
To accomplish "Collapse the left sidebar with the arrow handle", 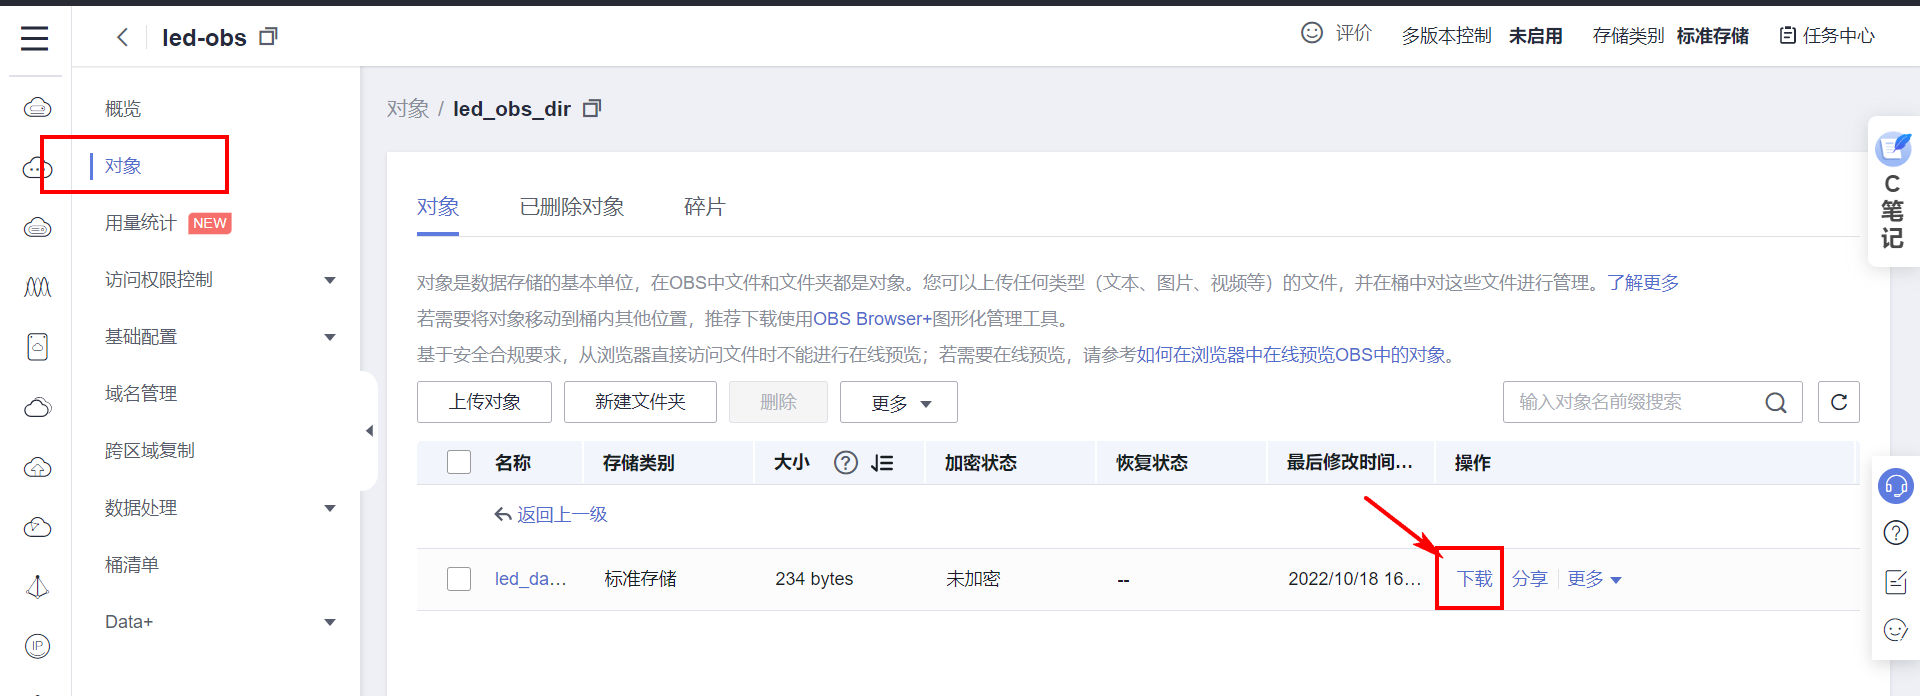I will (369, 431).
